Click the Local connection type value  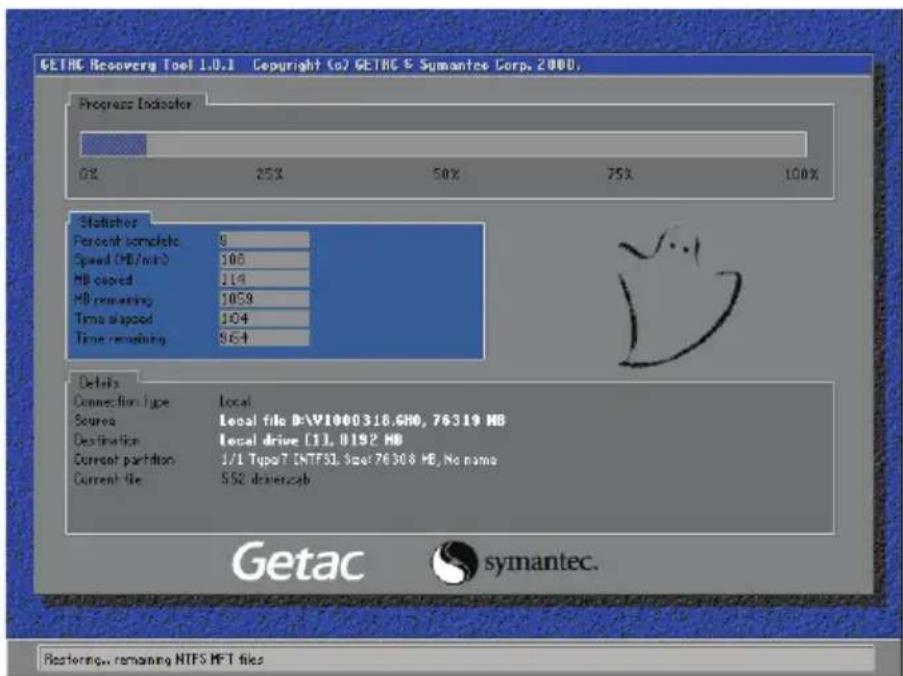tap(235, 401)
